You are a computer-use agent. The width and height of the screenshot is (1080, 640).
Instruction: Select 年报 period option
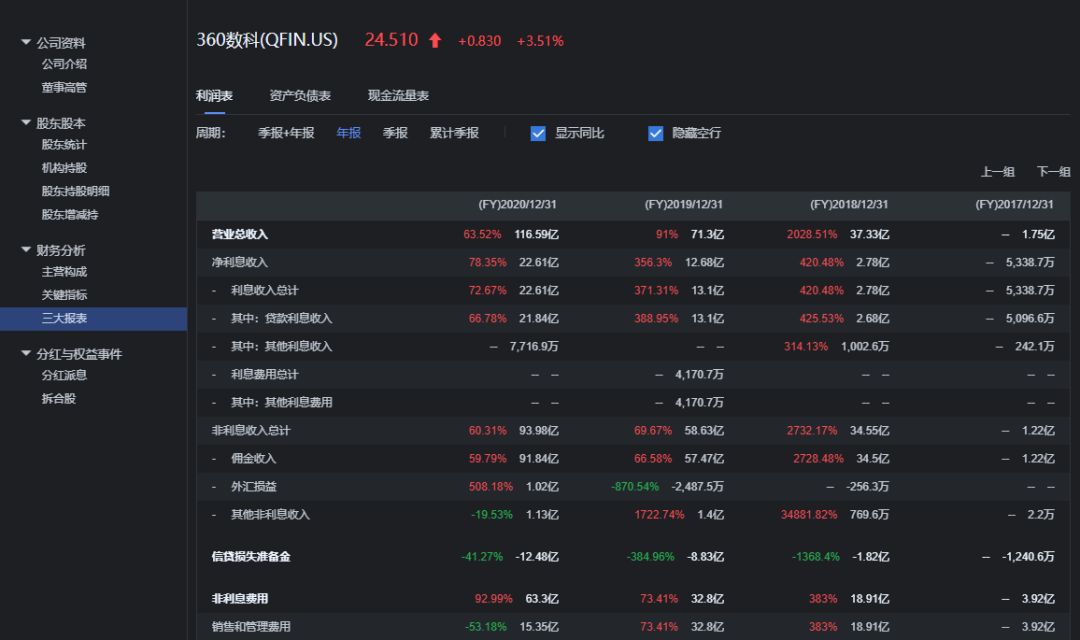point(349,133)
